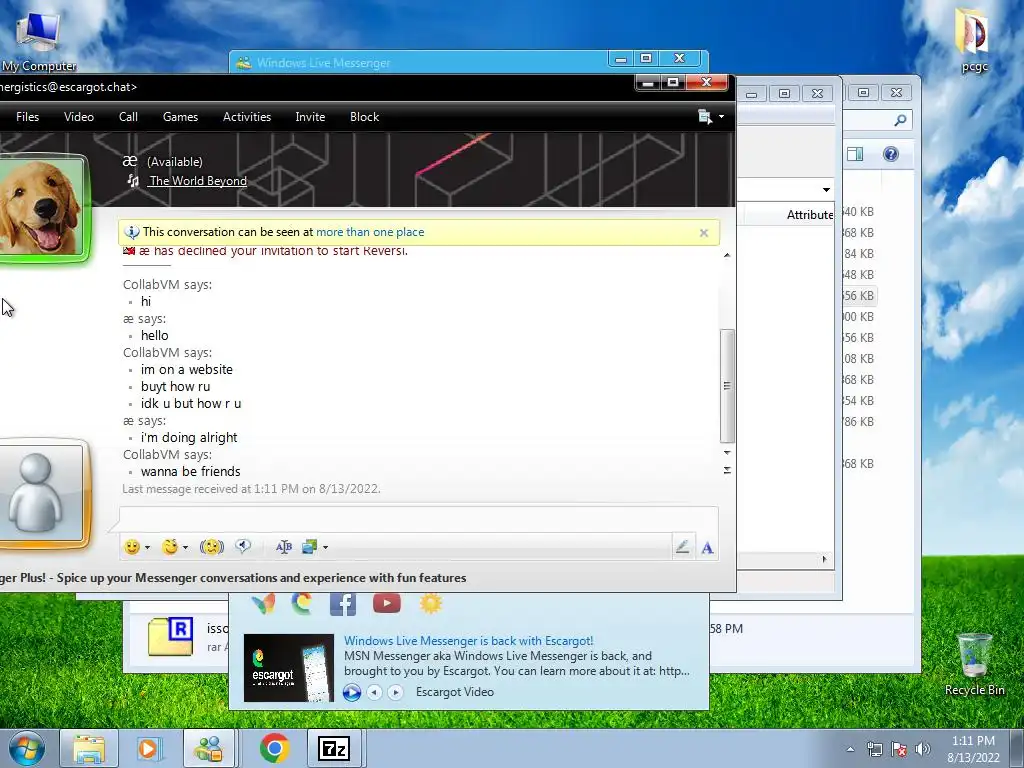Open the pcgc folder on desktop
1024x768 pixels.
coord(974,39)
